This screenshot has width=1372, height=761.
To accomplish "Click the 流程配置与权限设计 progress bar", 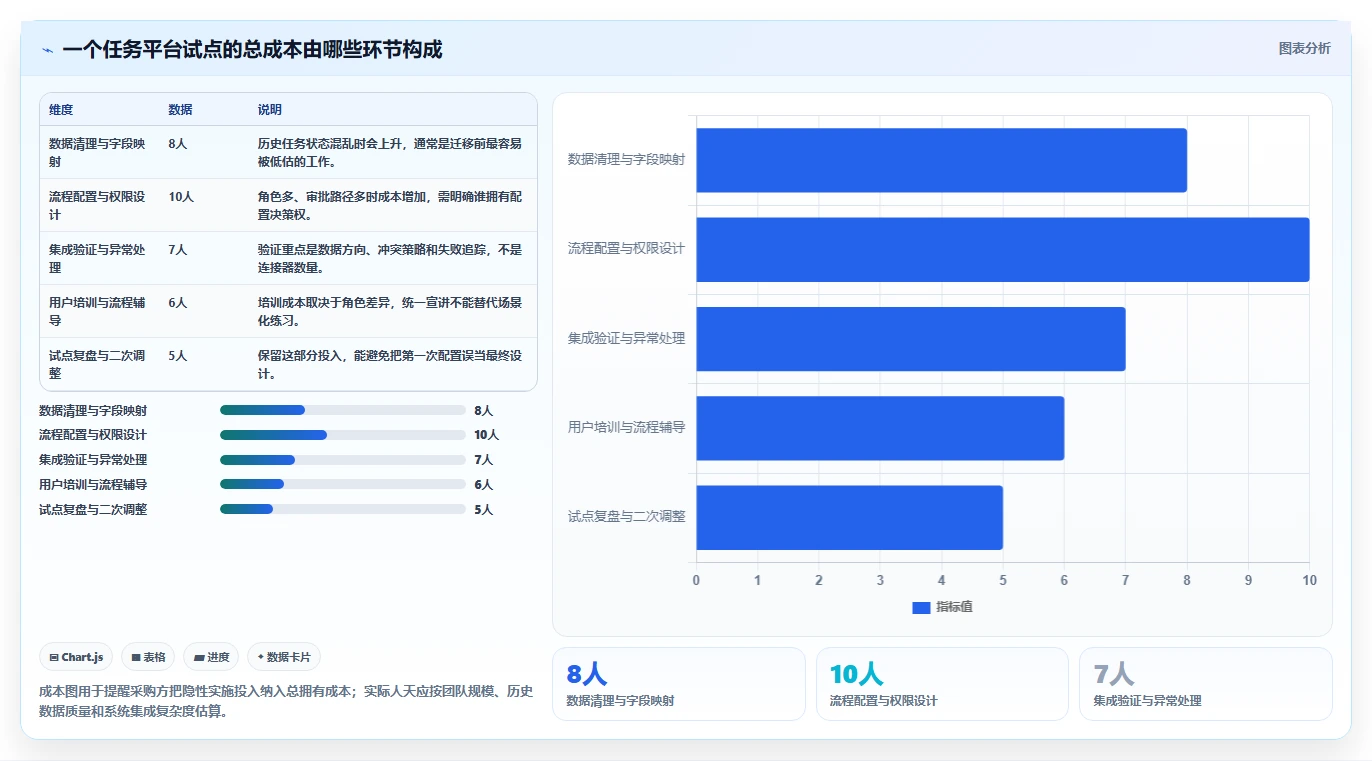I will coord(343,435).
